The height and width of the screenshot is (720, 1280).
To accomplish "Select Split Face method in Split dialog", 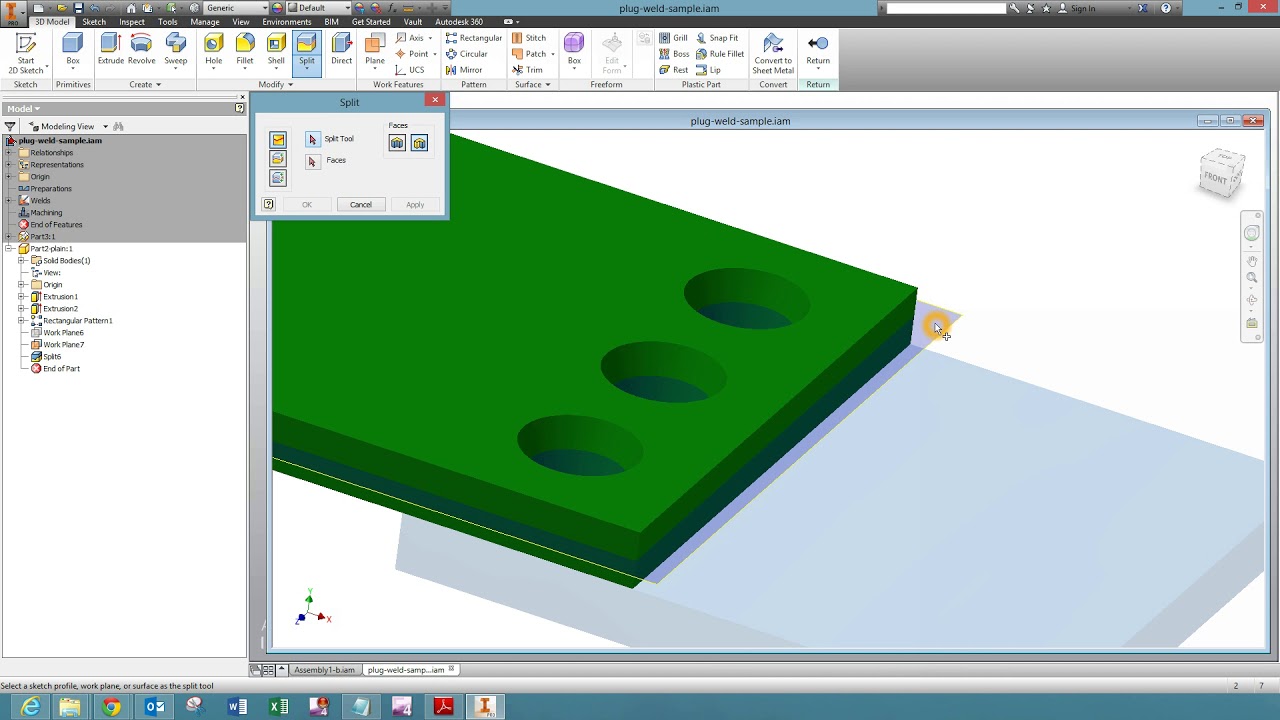I will pos(278,140).
